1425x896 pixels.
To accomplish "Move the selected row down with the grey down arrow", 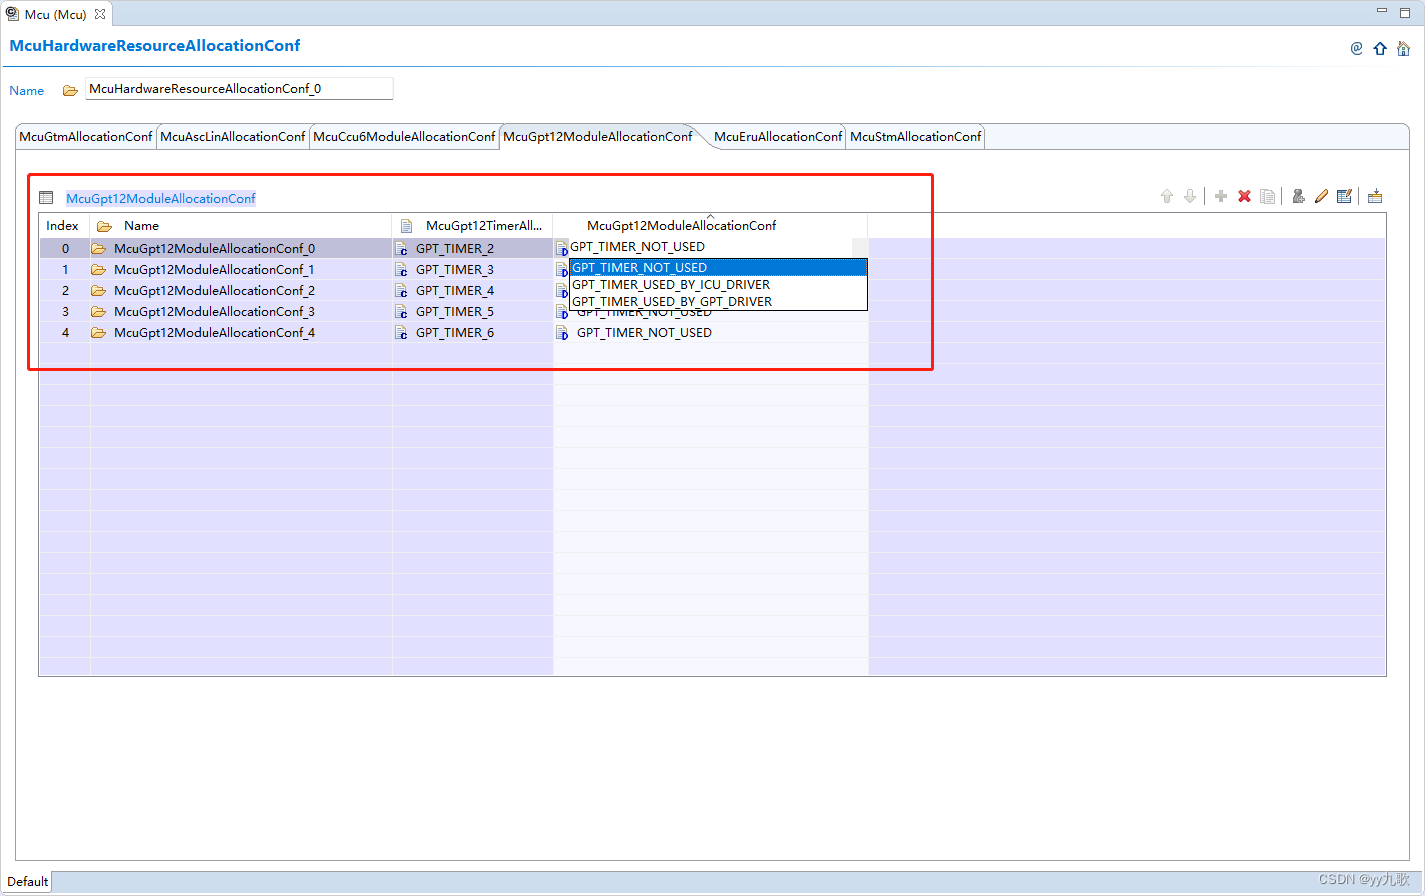I will click(x=1190, y=196).
